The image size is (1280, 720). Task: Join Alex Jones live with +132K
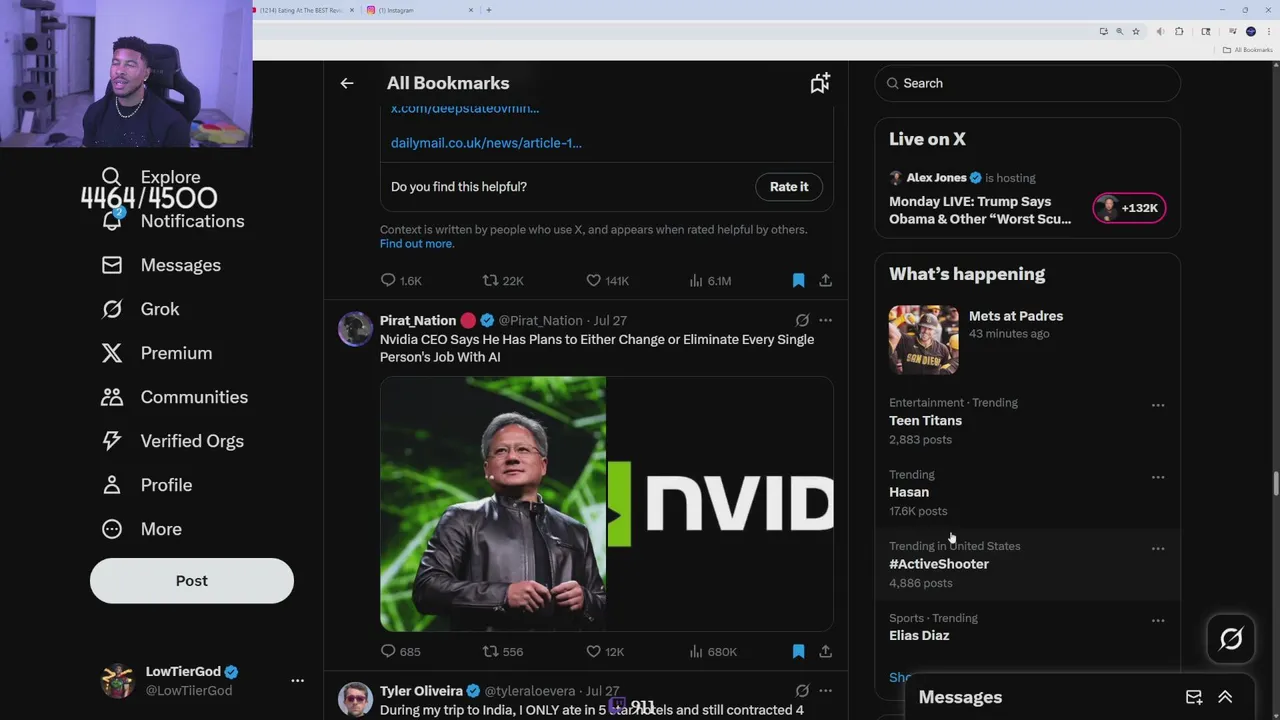1129,208
